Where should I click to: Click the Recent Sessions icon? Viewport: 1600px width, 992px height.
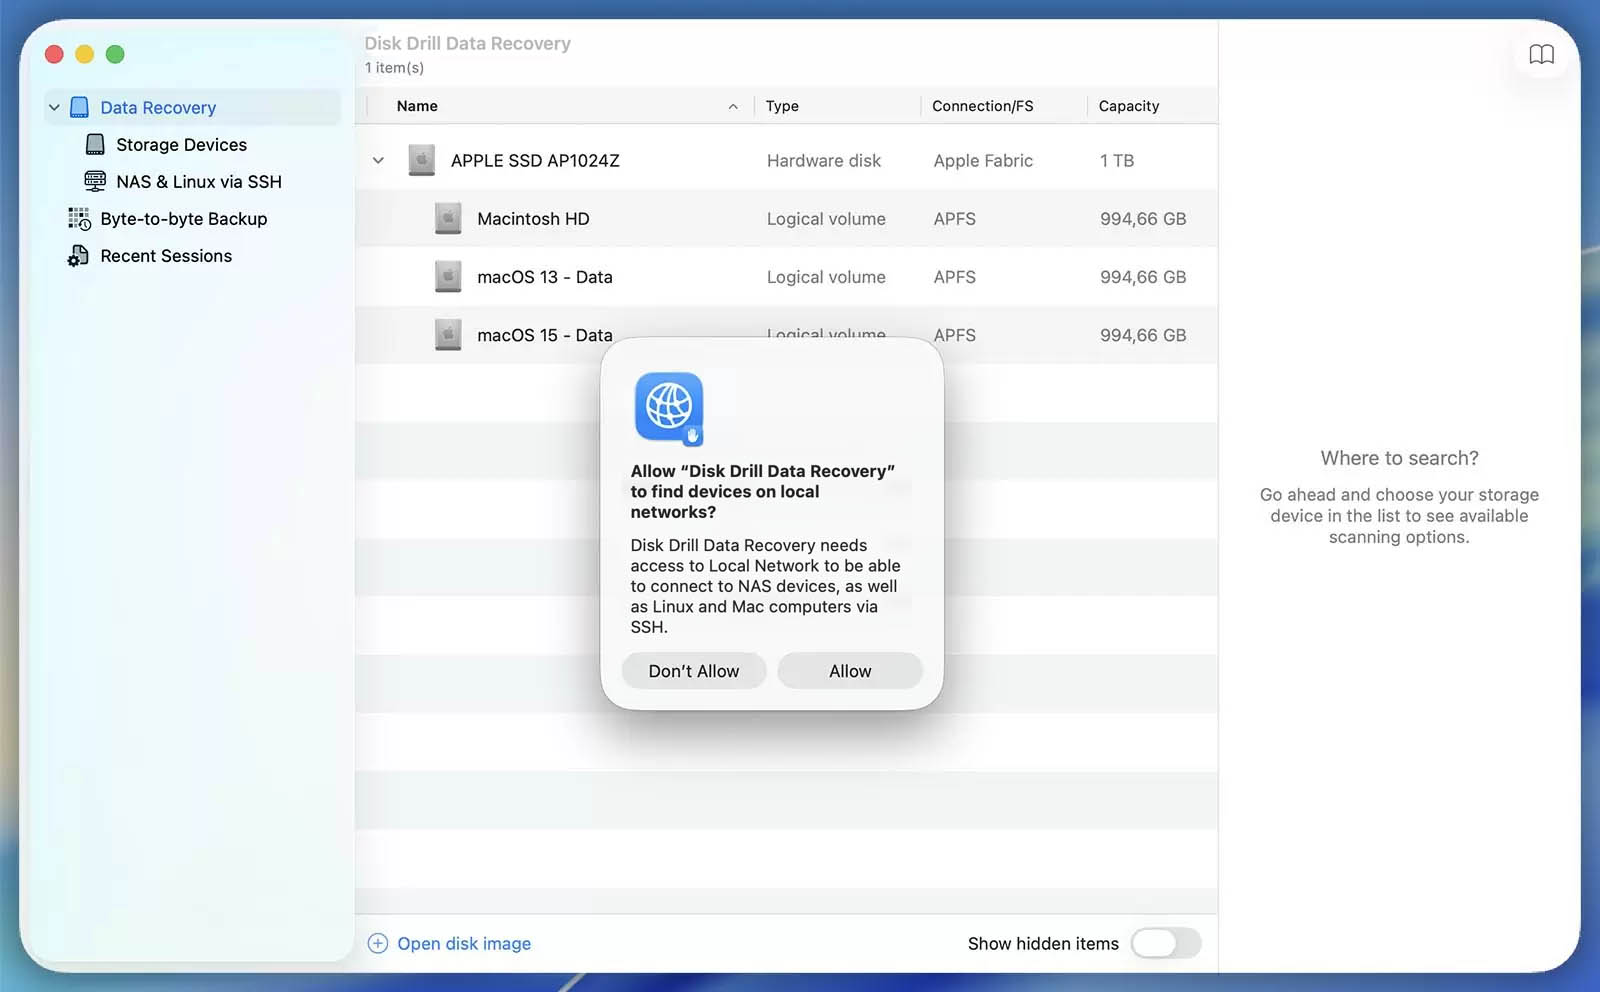[78, 256]
